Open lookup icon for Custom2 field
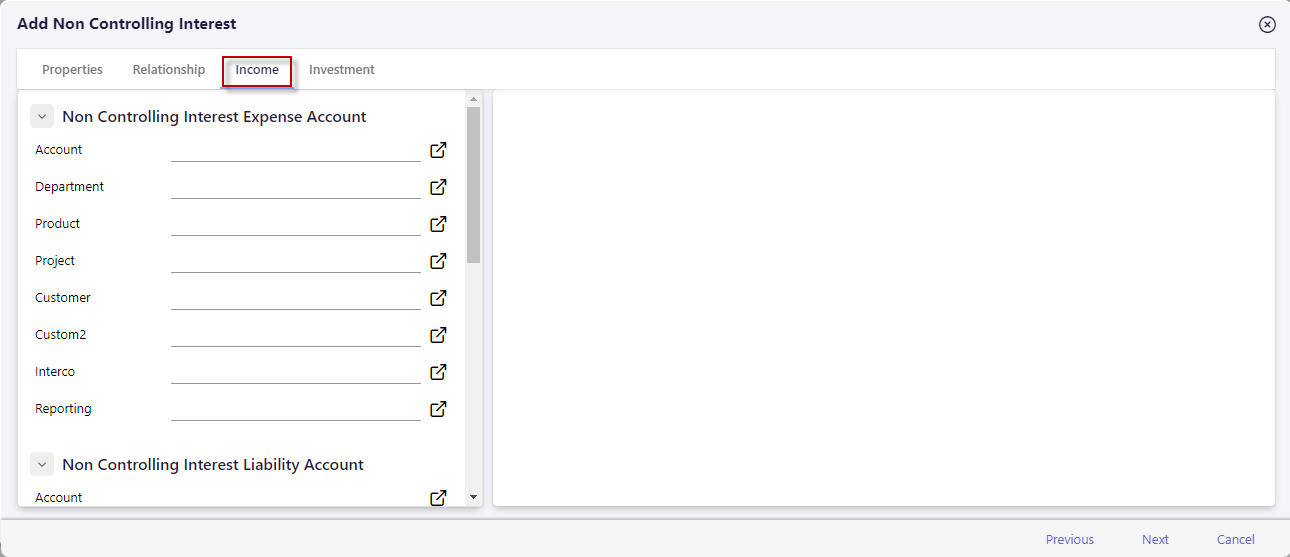The width and height of the screenshot is (1290, 557). click(x=438, y=335)
